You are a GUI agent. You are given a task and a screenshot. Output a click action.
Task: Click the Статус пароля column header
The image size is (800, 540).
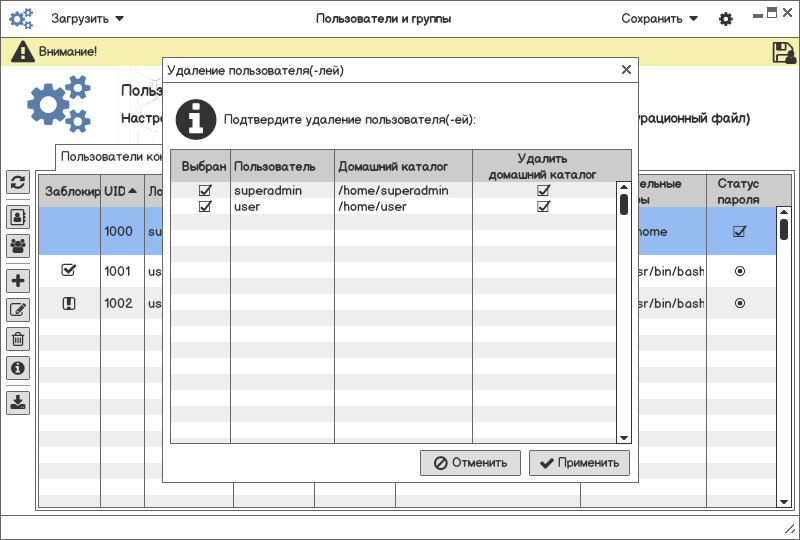(741, 191)
